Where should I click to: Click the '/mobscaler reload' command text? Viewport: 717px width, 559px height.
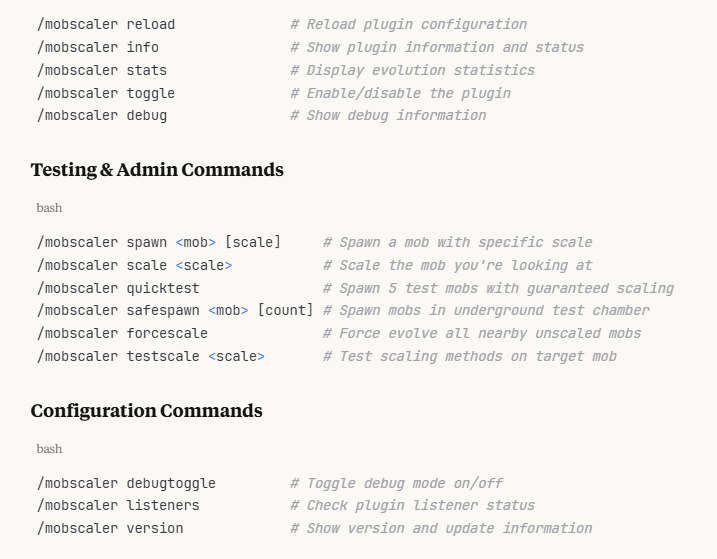(106, 24)
